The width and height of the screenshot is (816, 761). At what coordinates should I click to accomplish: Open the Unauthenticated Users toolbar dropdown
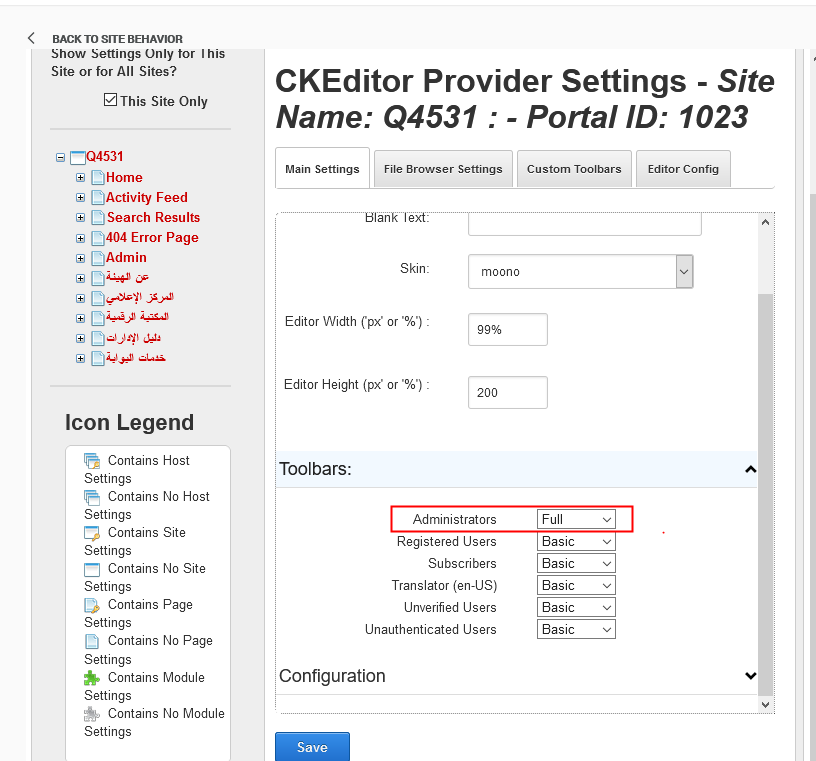point(576,629)
